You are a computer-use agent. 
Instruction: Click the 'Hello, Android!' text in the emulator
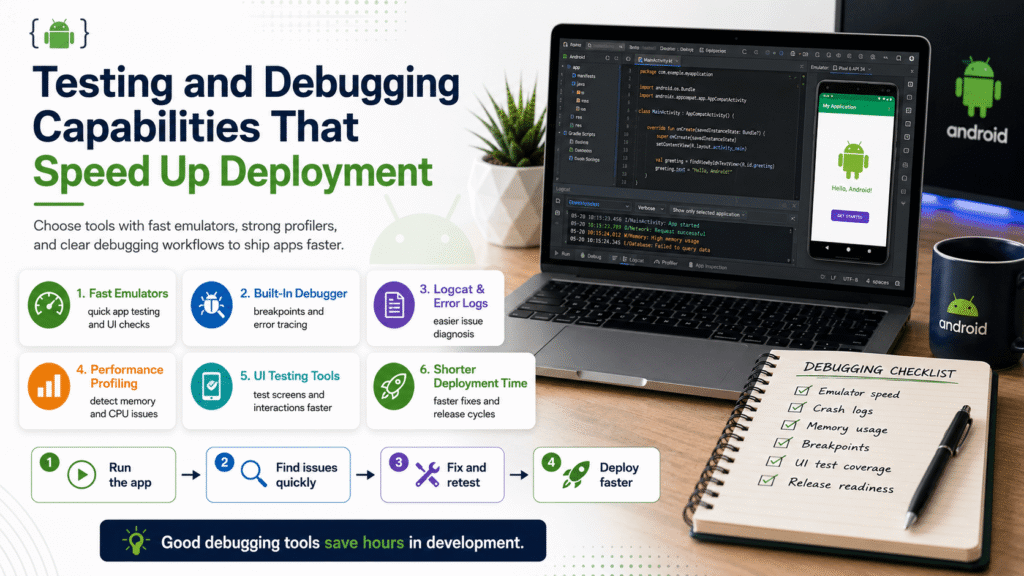coord(852,189)
